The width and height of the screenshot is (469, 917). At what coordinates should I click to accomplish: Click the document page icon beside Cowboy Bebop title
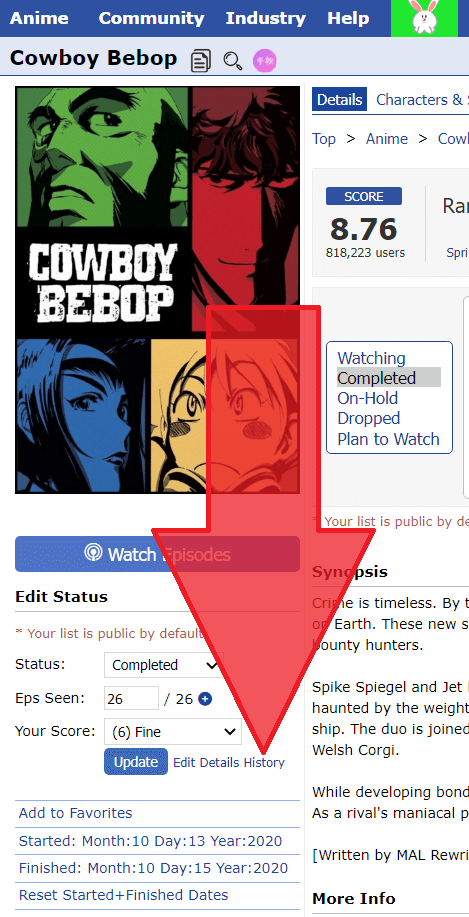(201, 60)
